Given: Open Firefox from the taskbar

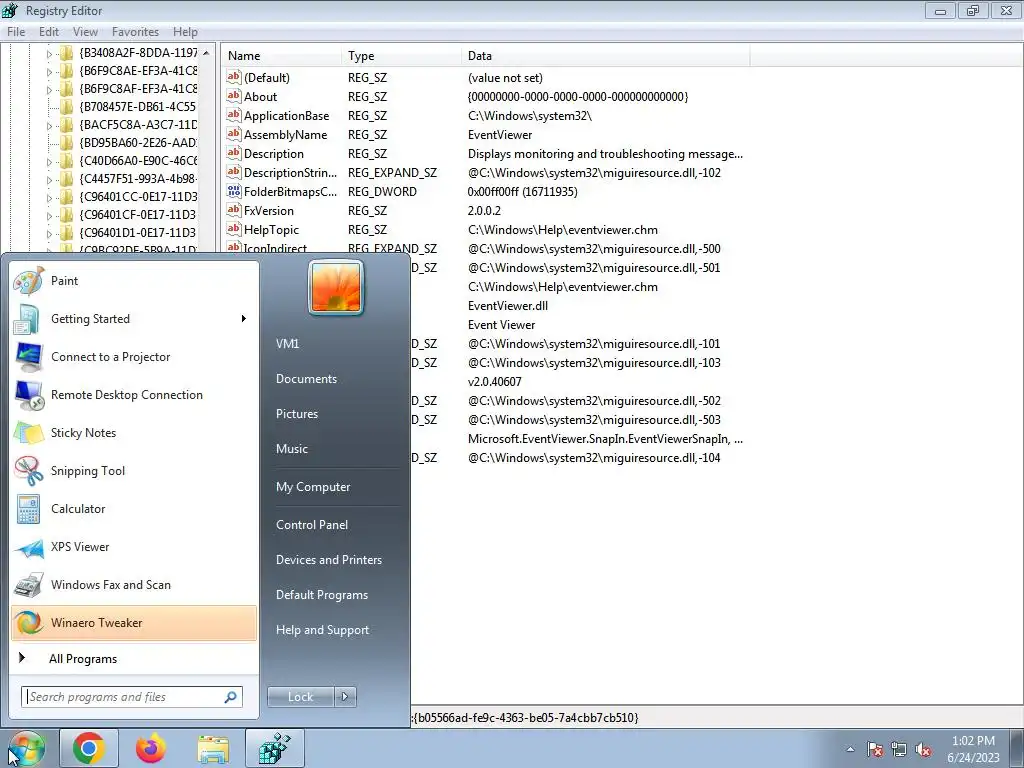Looking at the screenshot, I should click(151, 748).
